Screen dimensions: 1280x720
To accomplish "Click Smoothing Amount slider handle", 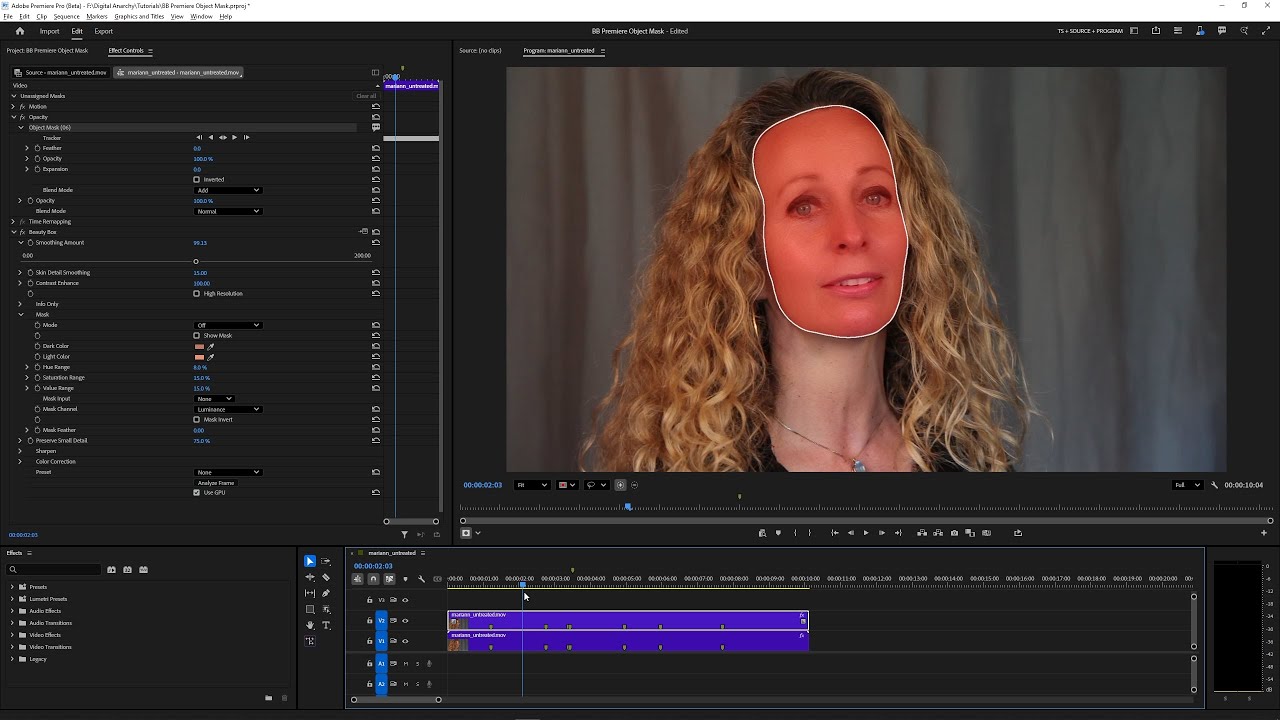I will (x=196, y=262).
